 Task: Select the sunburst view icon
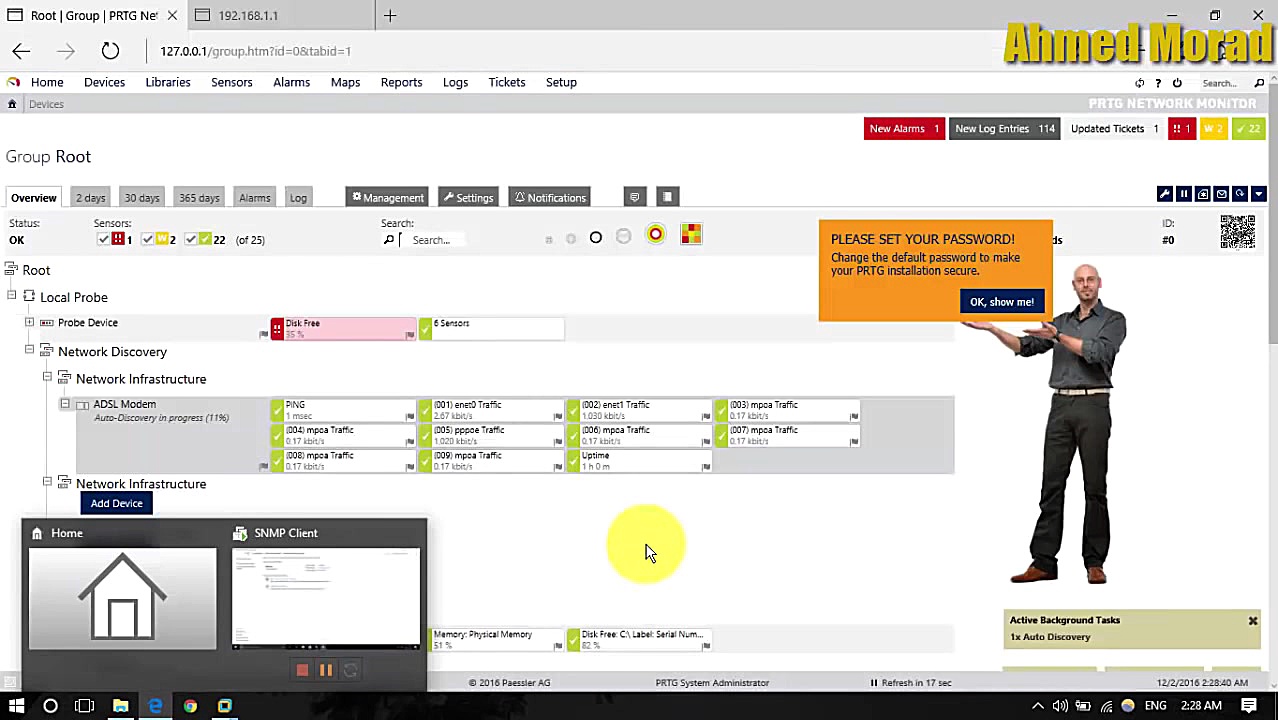click(656, 234)
